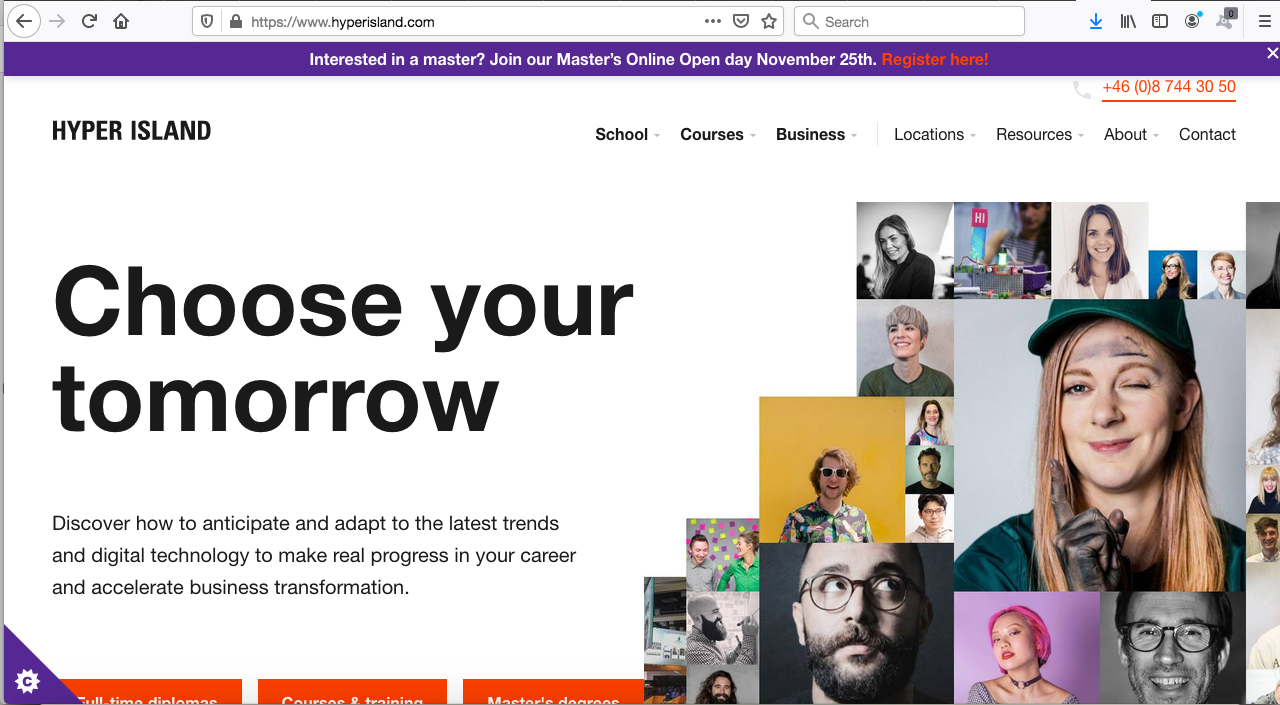
Task: Open the Contact menu item
Action: tap(1207, 135)
